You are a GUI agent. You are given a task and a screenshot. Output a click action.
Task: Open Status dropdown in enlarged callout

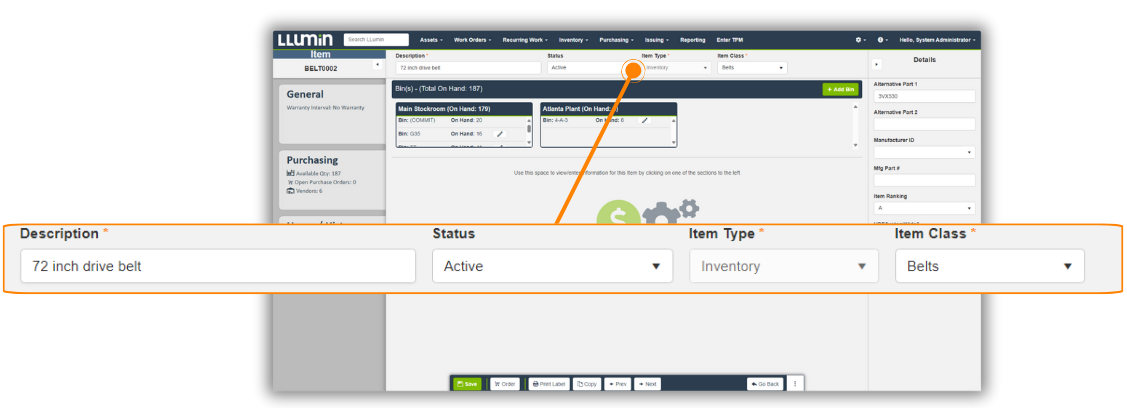pyautogui.click(x=553, y=266)
